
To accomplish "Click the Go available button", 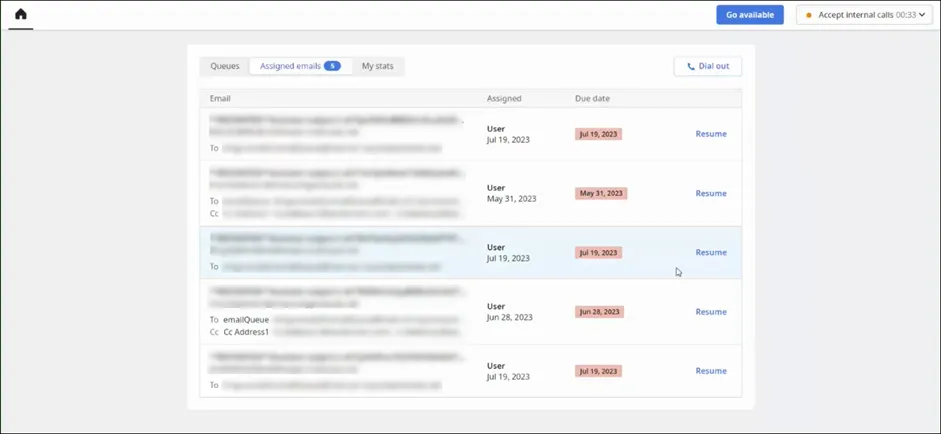I will (750, 15).
